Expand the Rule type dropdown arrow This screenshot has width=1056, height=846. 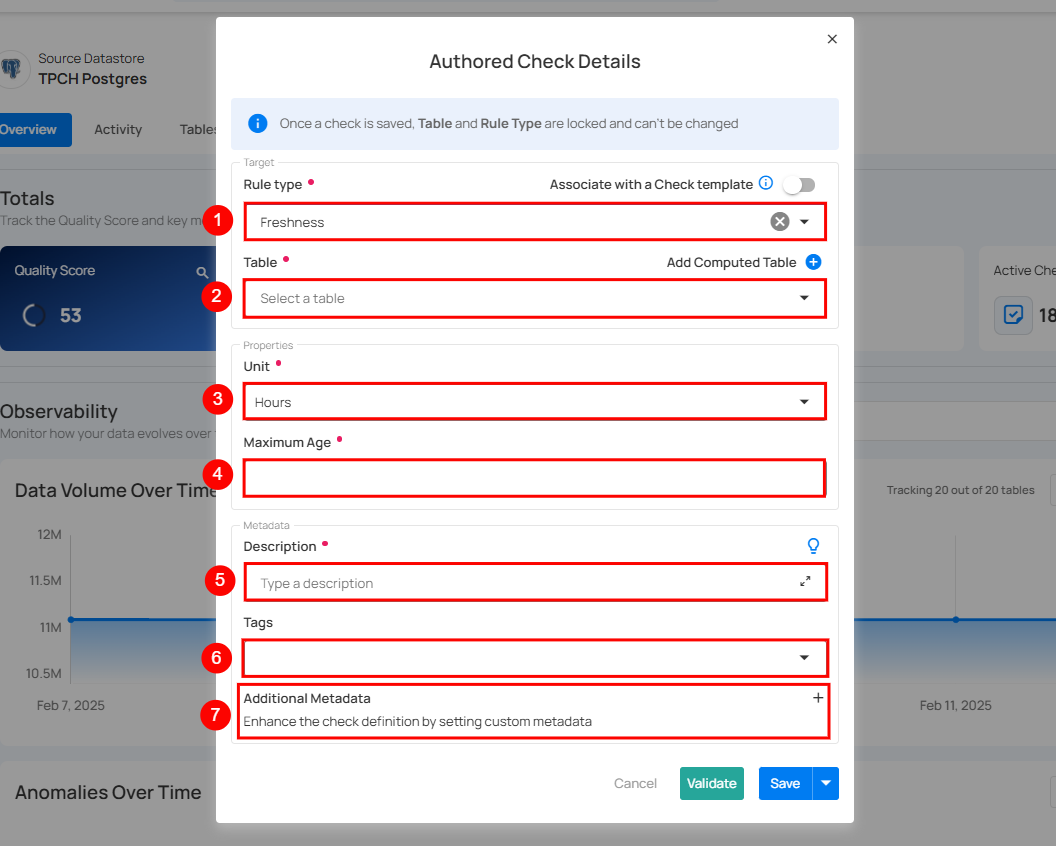805,222
